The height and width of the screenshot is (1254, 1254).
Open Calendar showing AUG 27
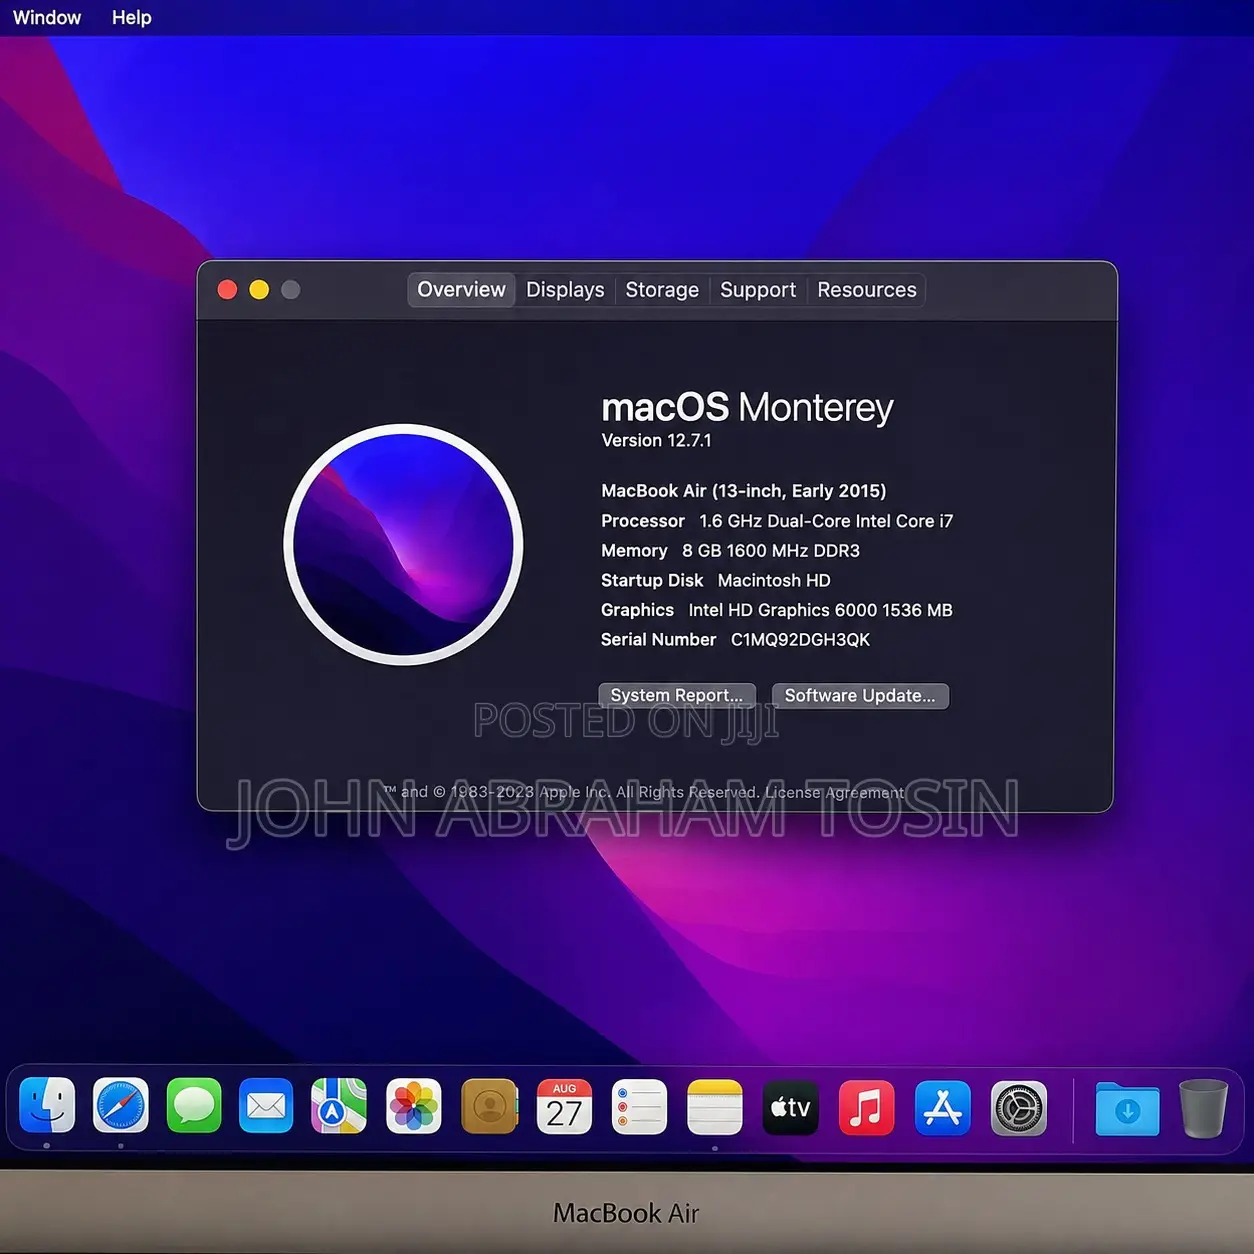pos(565,1106)
